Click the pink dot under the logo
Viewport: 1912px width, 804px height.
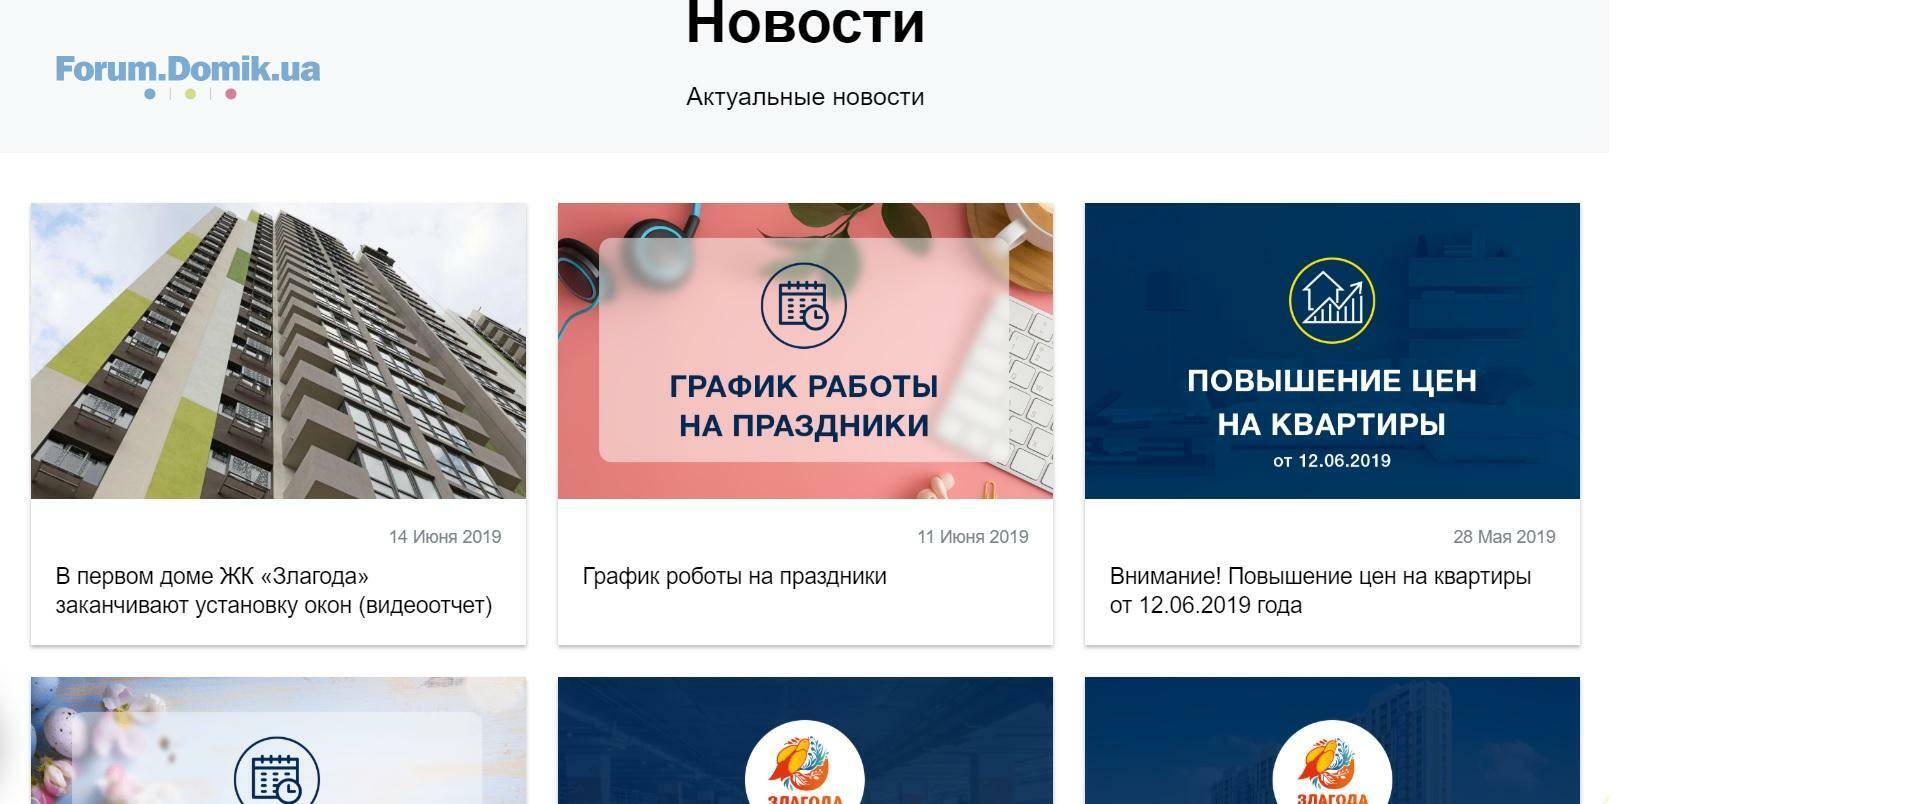(231, 94)
